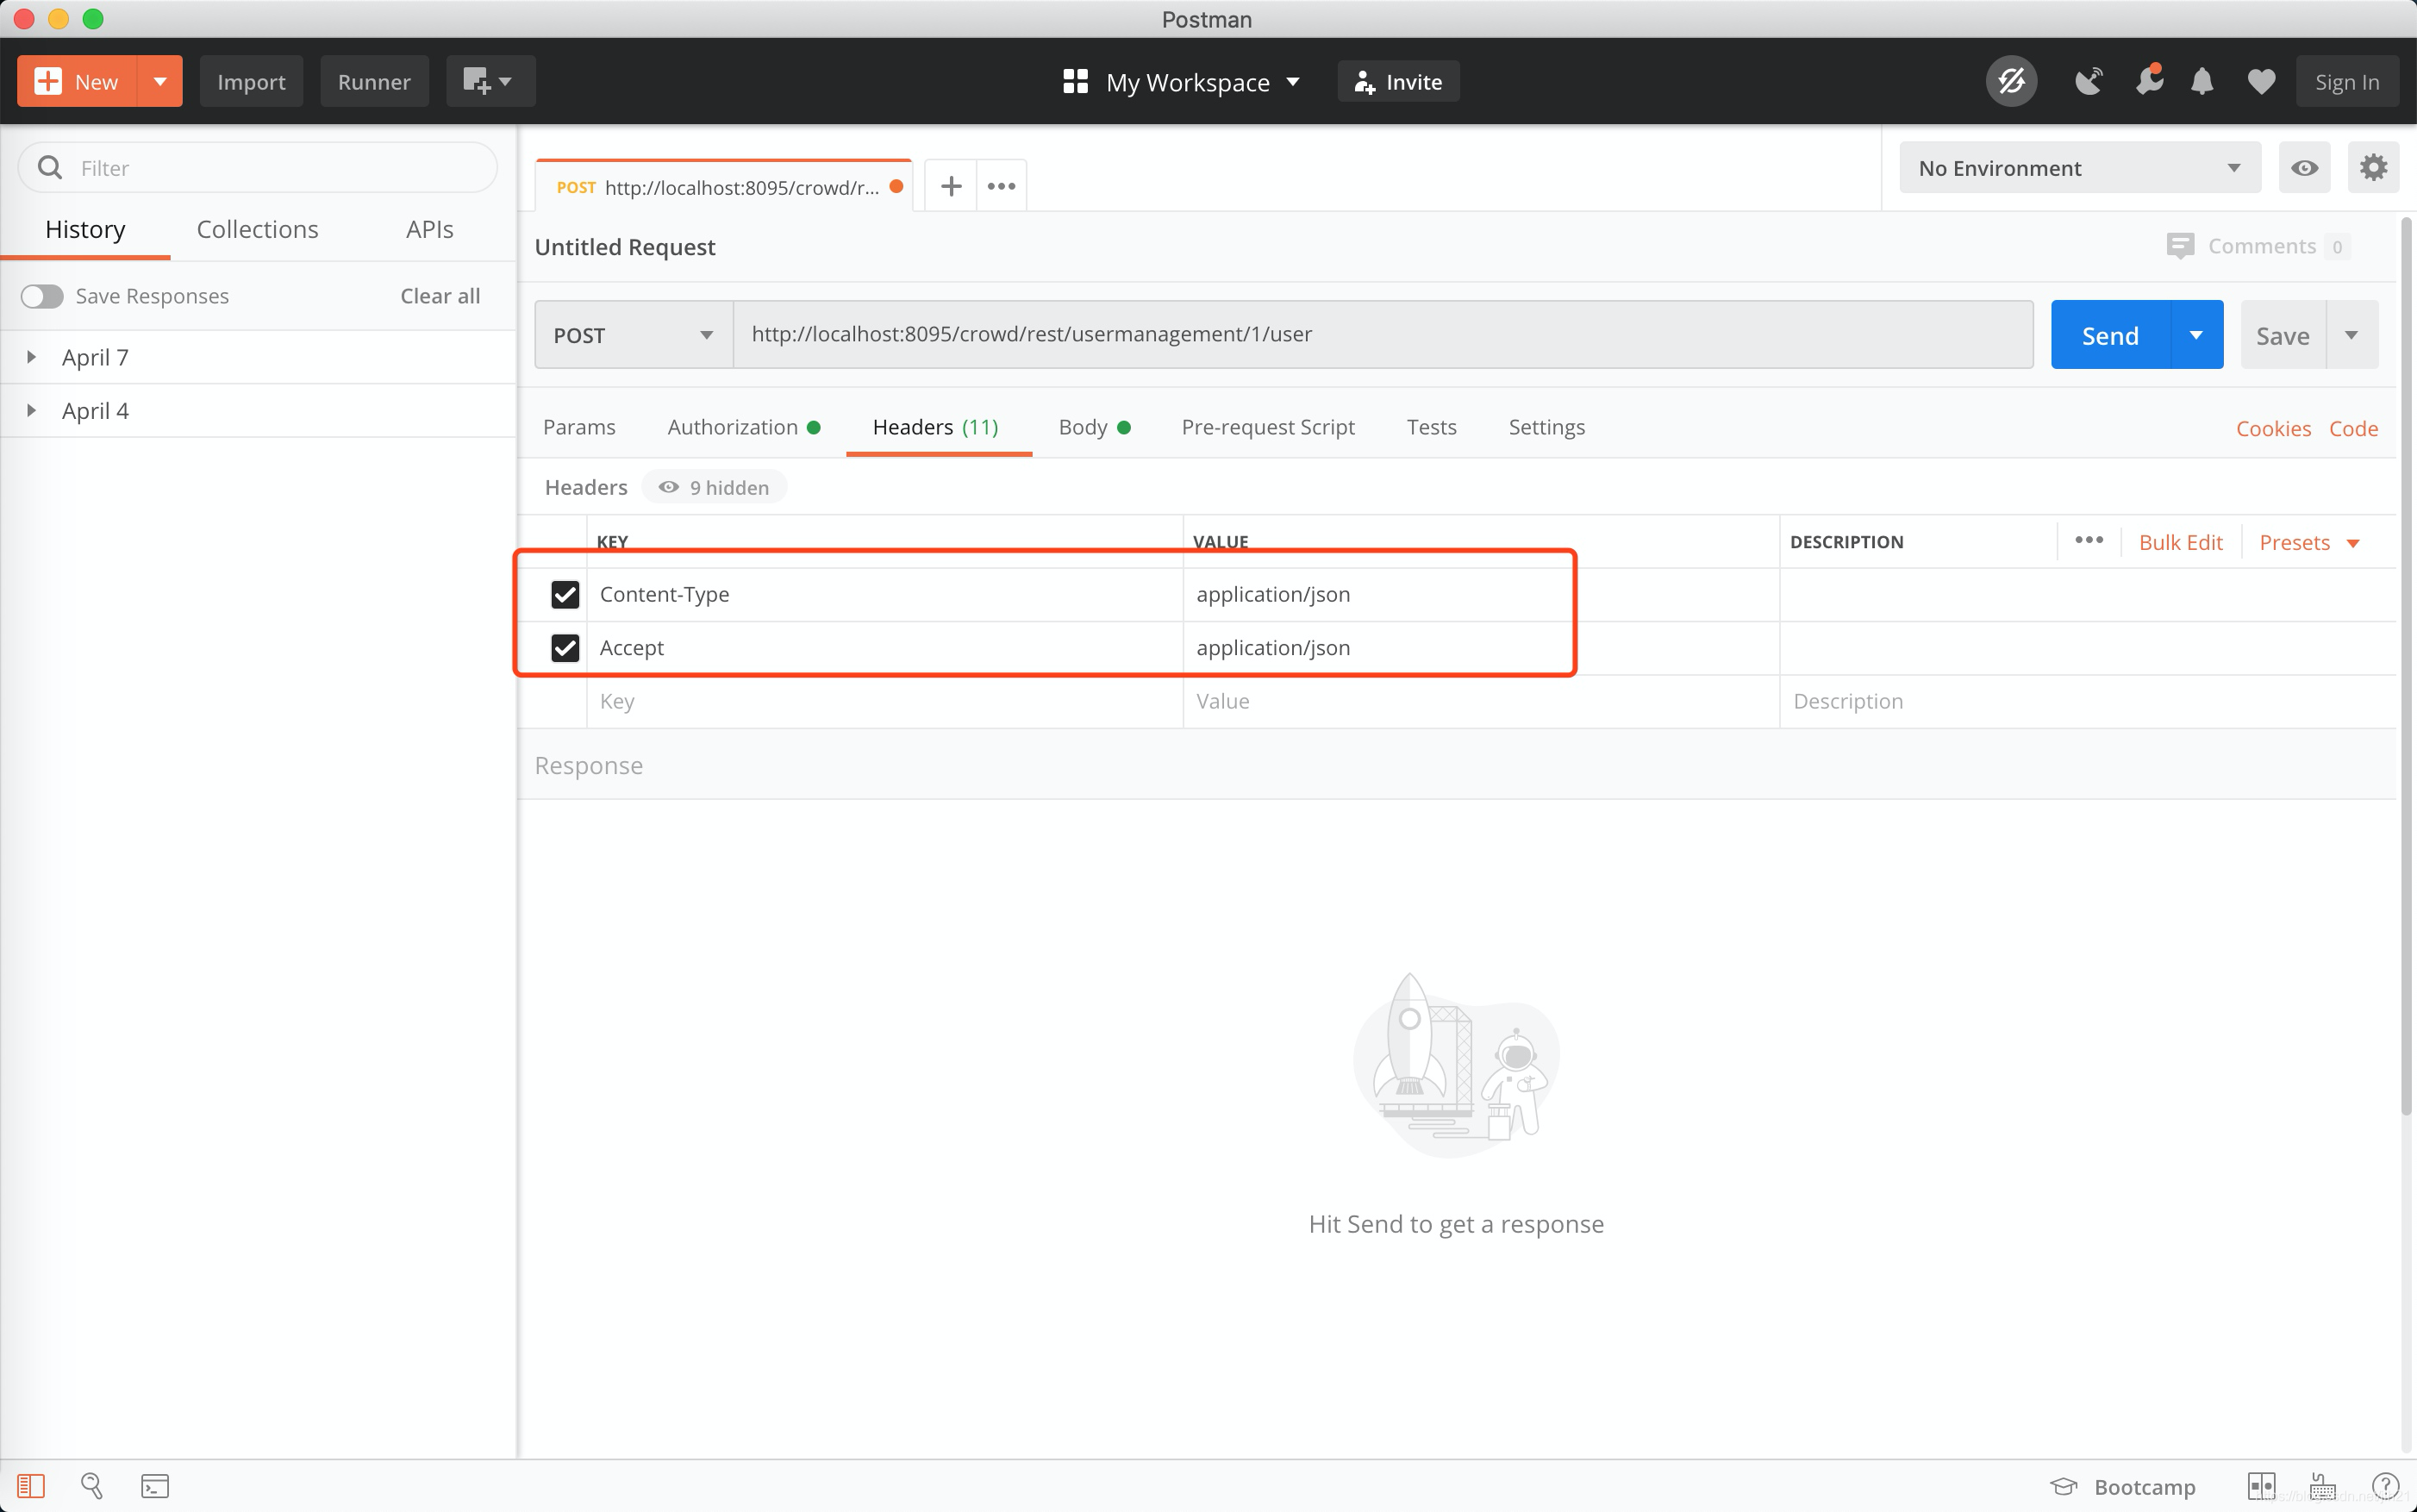Click the request URL input field
The height and width of the screenshot is (1512, 2417).
(x=1383, y=334)
